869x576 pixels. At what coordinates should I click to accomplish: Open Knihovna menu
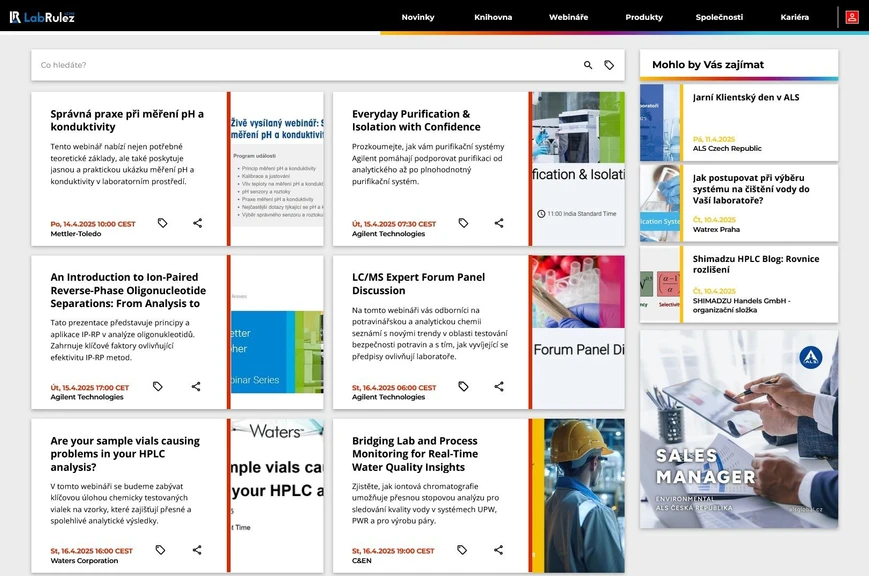(493, 17)
